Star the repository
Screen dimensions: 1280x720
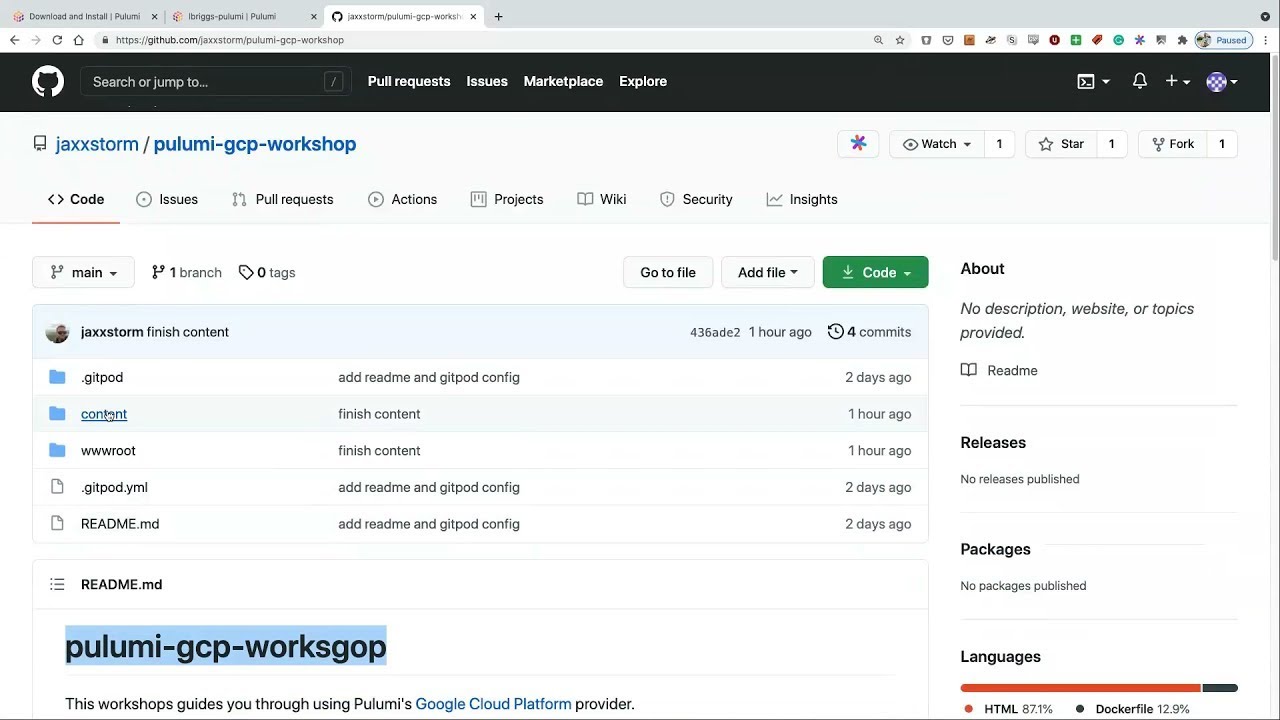(1062, 144)
